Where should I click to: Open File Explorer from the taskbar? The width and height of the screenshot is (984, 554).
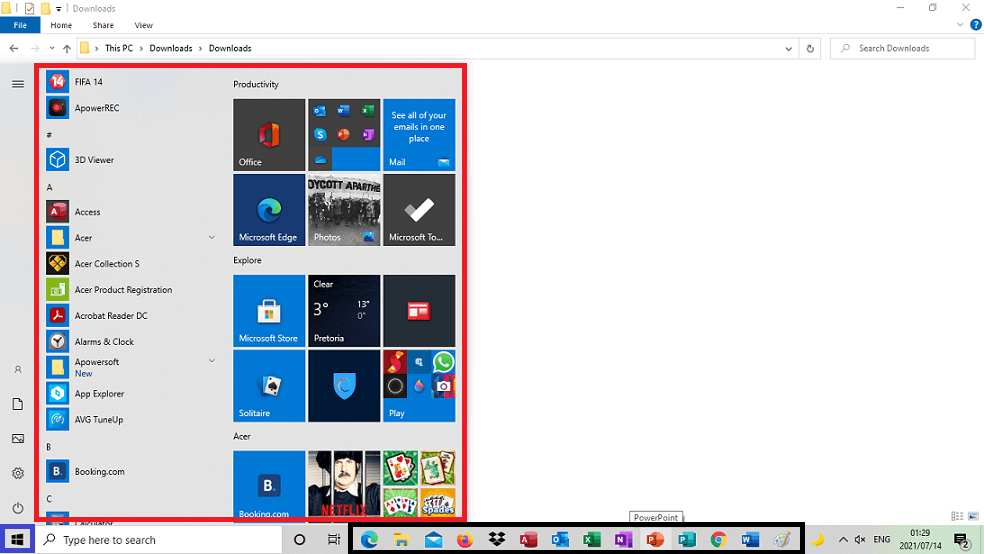tap(401, 540)
